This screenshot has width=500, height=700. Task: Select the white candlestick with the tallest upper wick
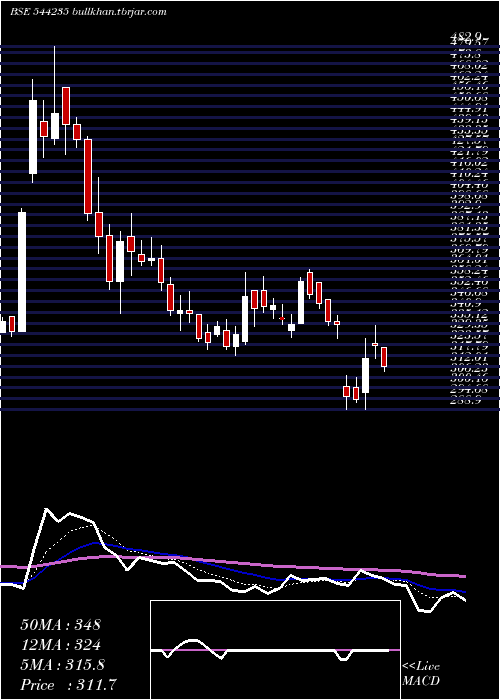point(55,125)
